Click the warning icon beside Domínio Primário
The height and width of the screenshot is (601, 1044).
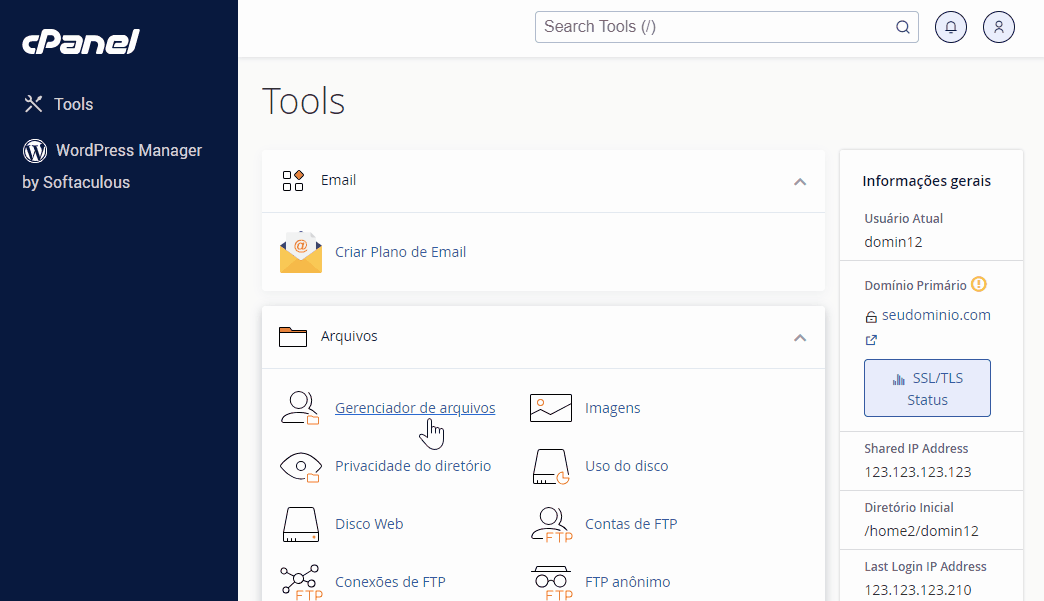[x=978, y=284]
